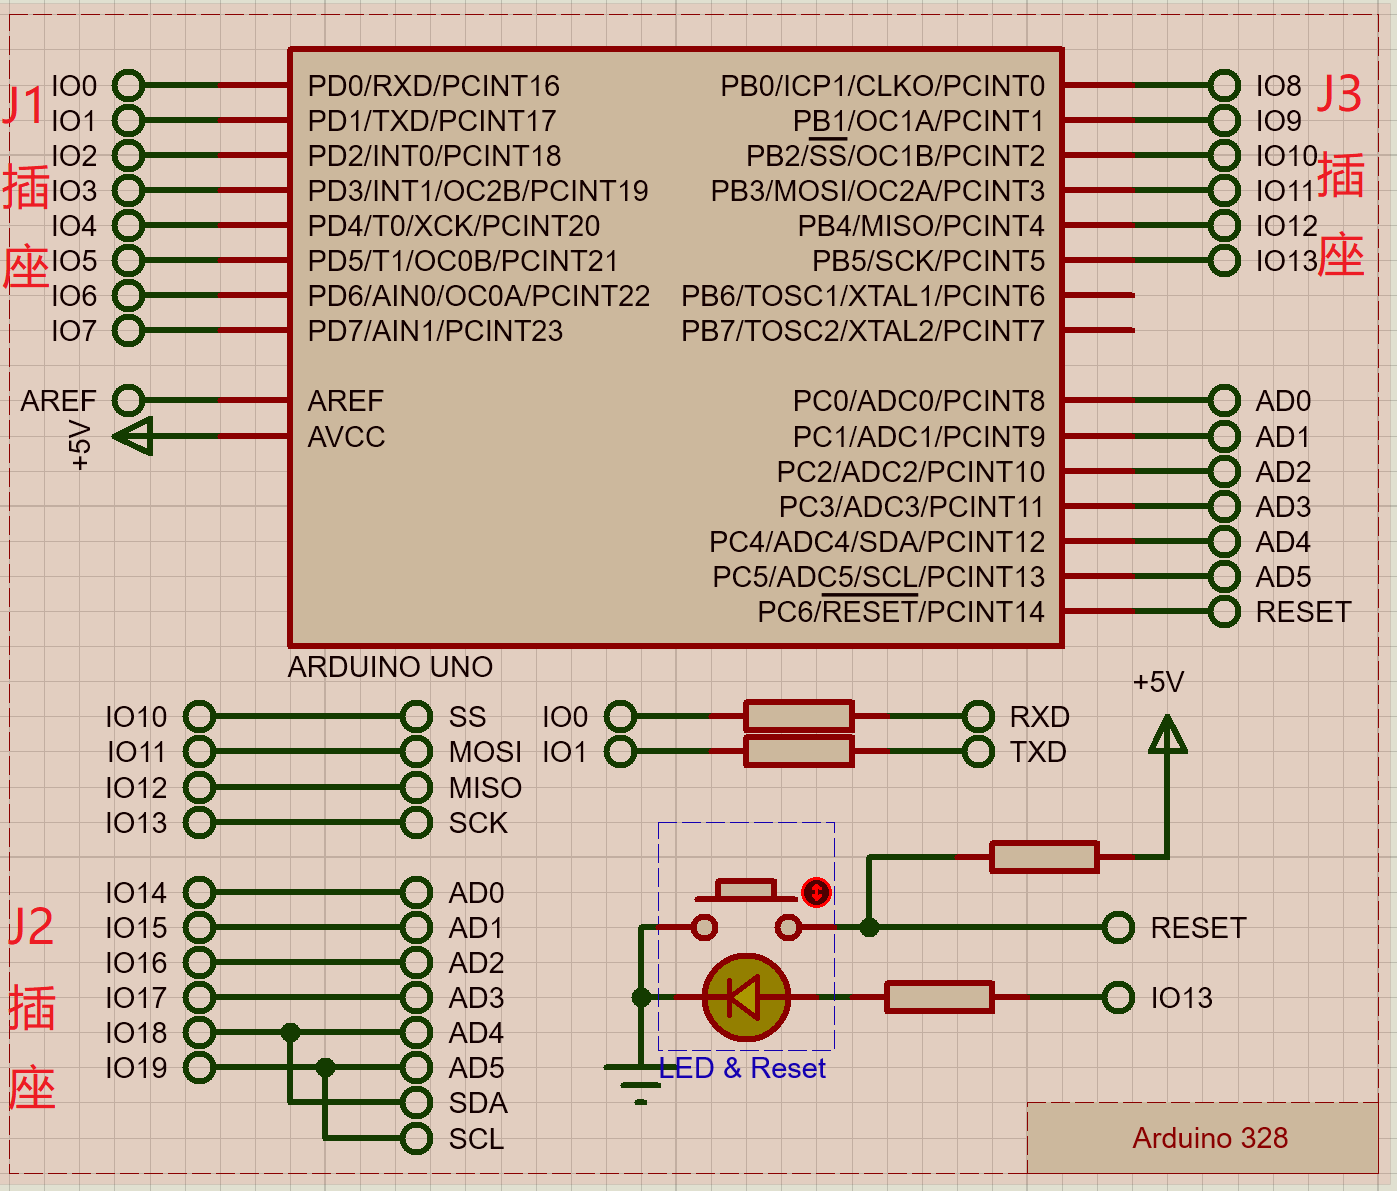Click the push button switch component
The image size is (1397, 1191).
coord(746,910)
